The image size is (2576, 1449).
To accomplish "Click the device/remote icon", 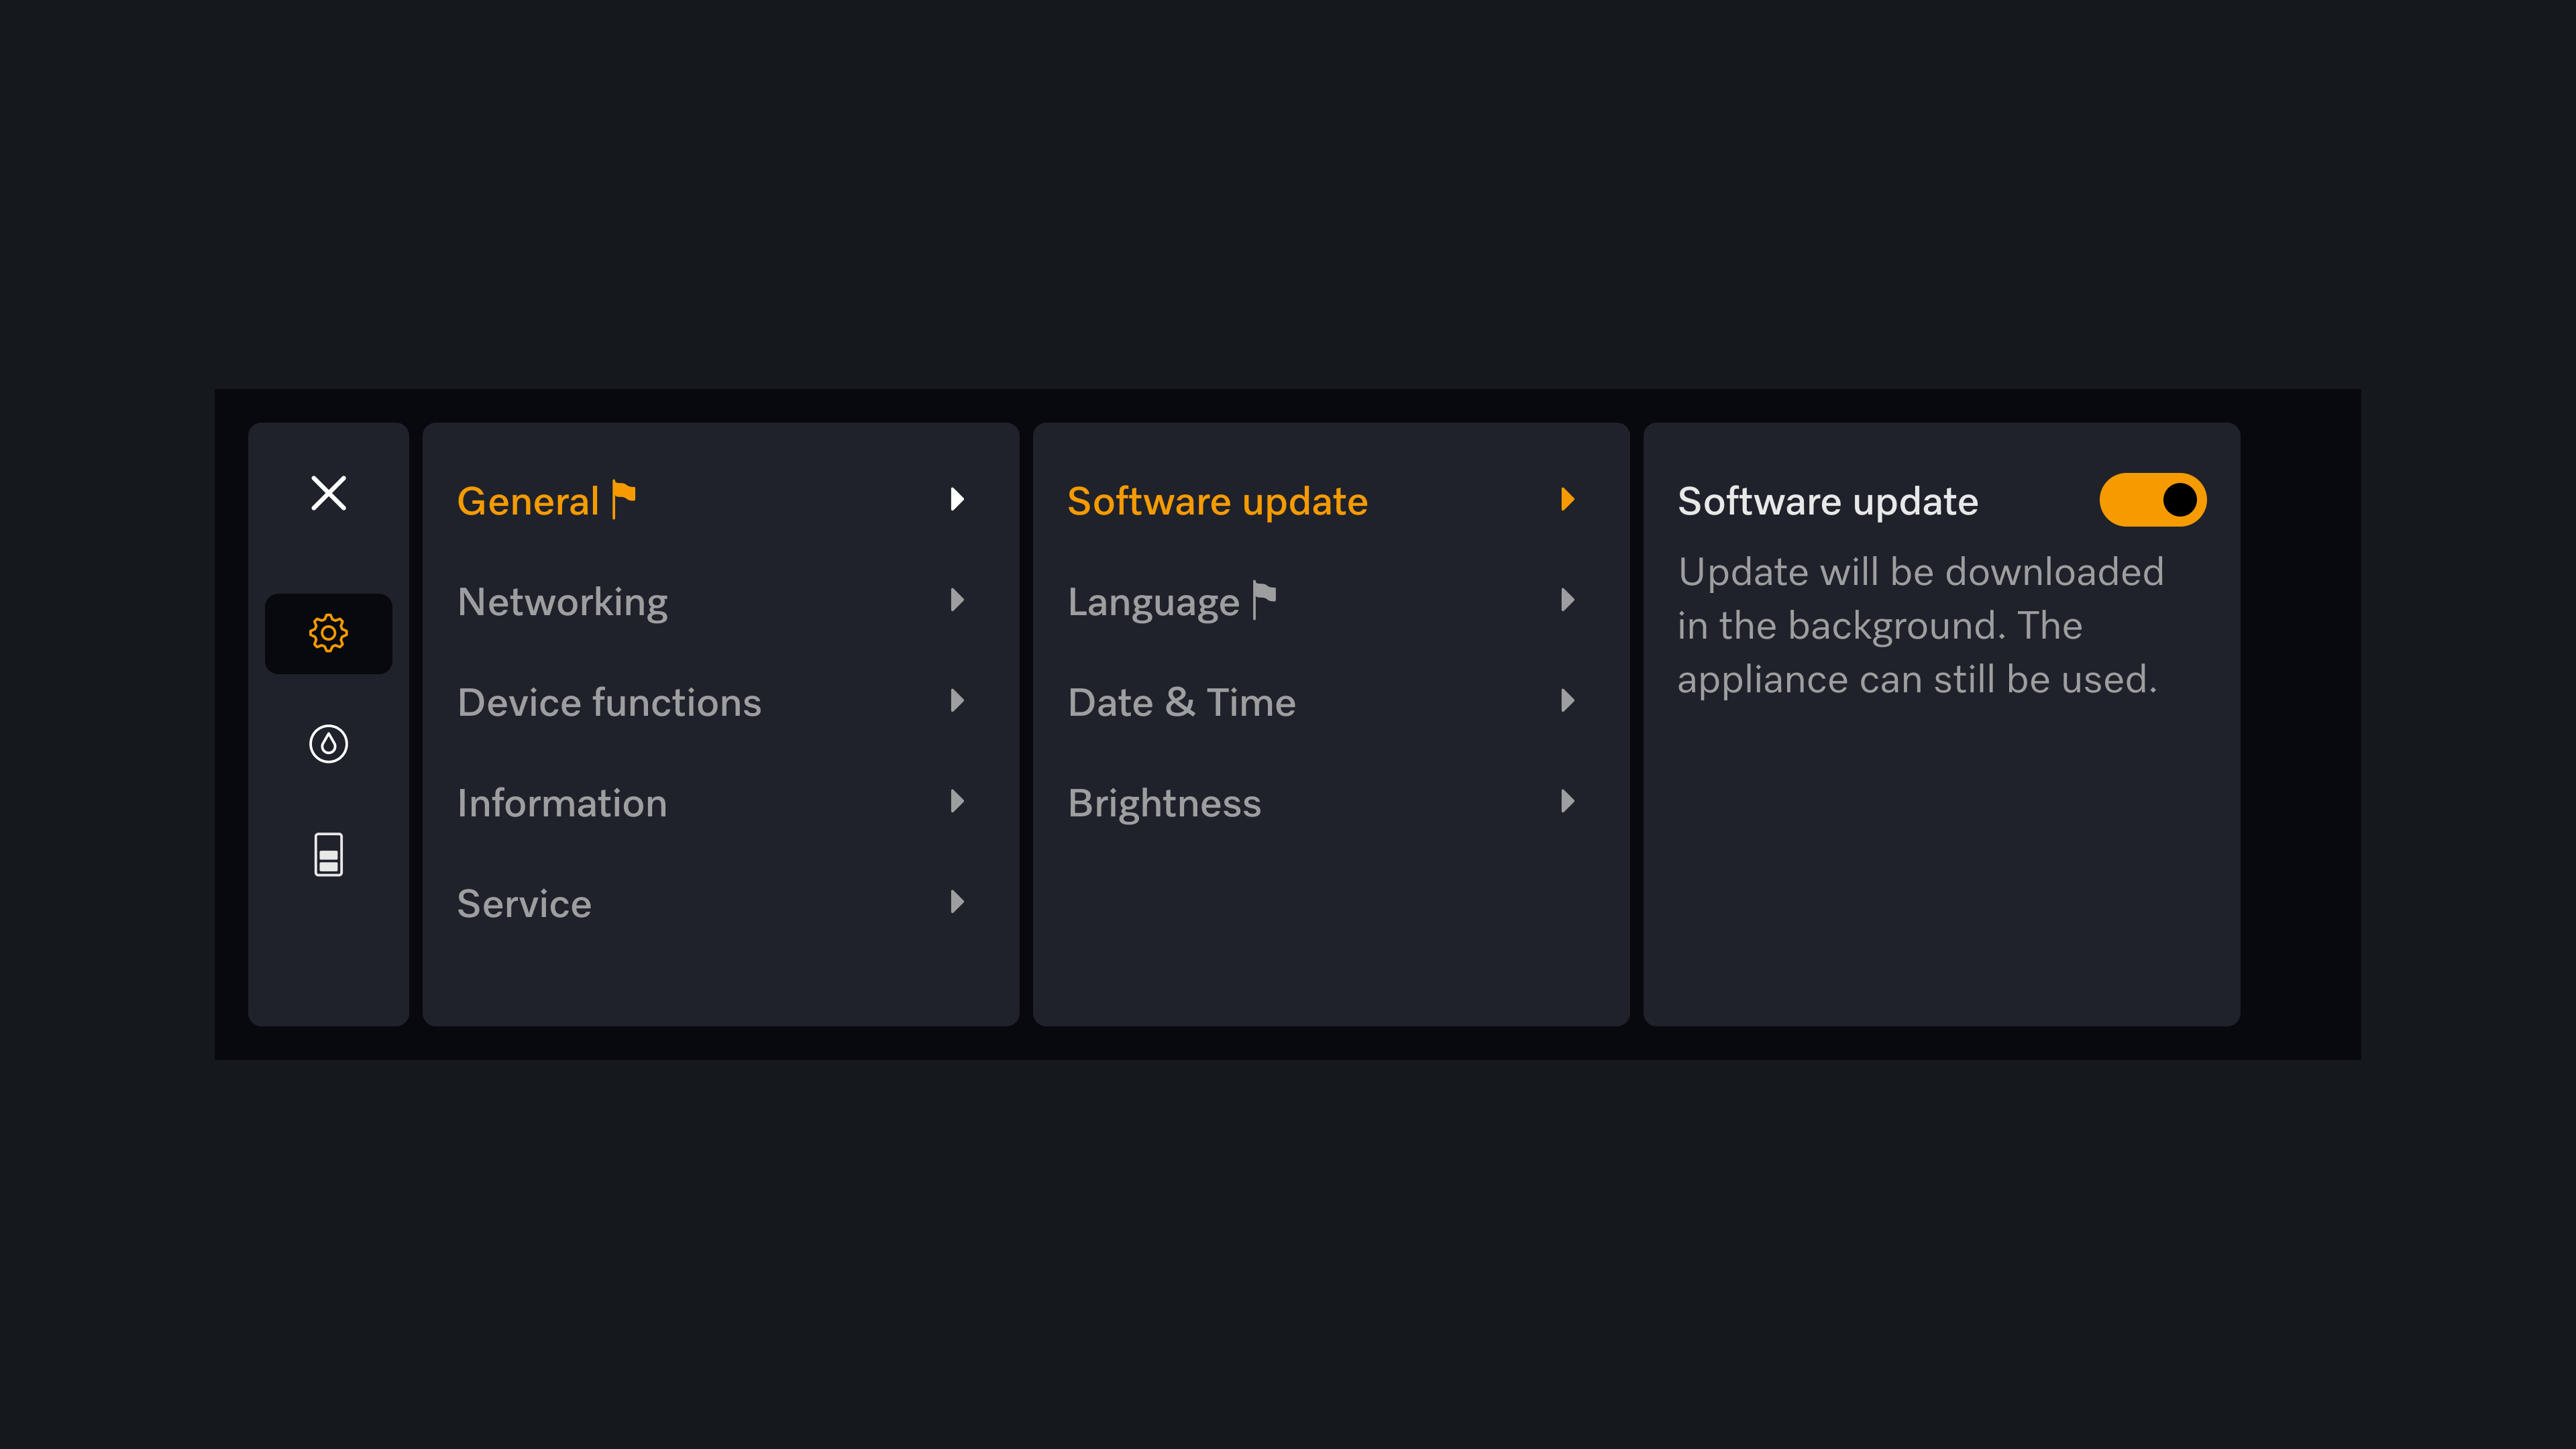I will coord(327,856).
